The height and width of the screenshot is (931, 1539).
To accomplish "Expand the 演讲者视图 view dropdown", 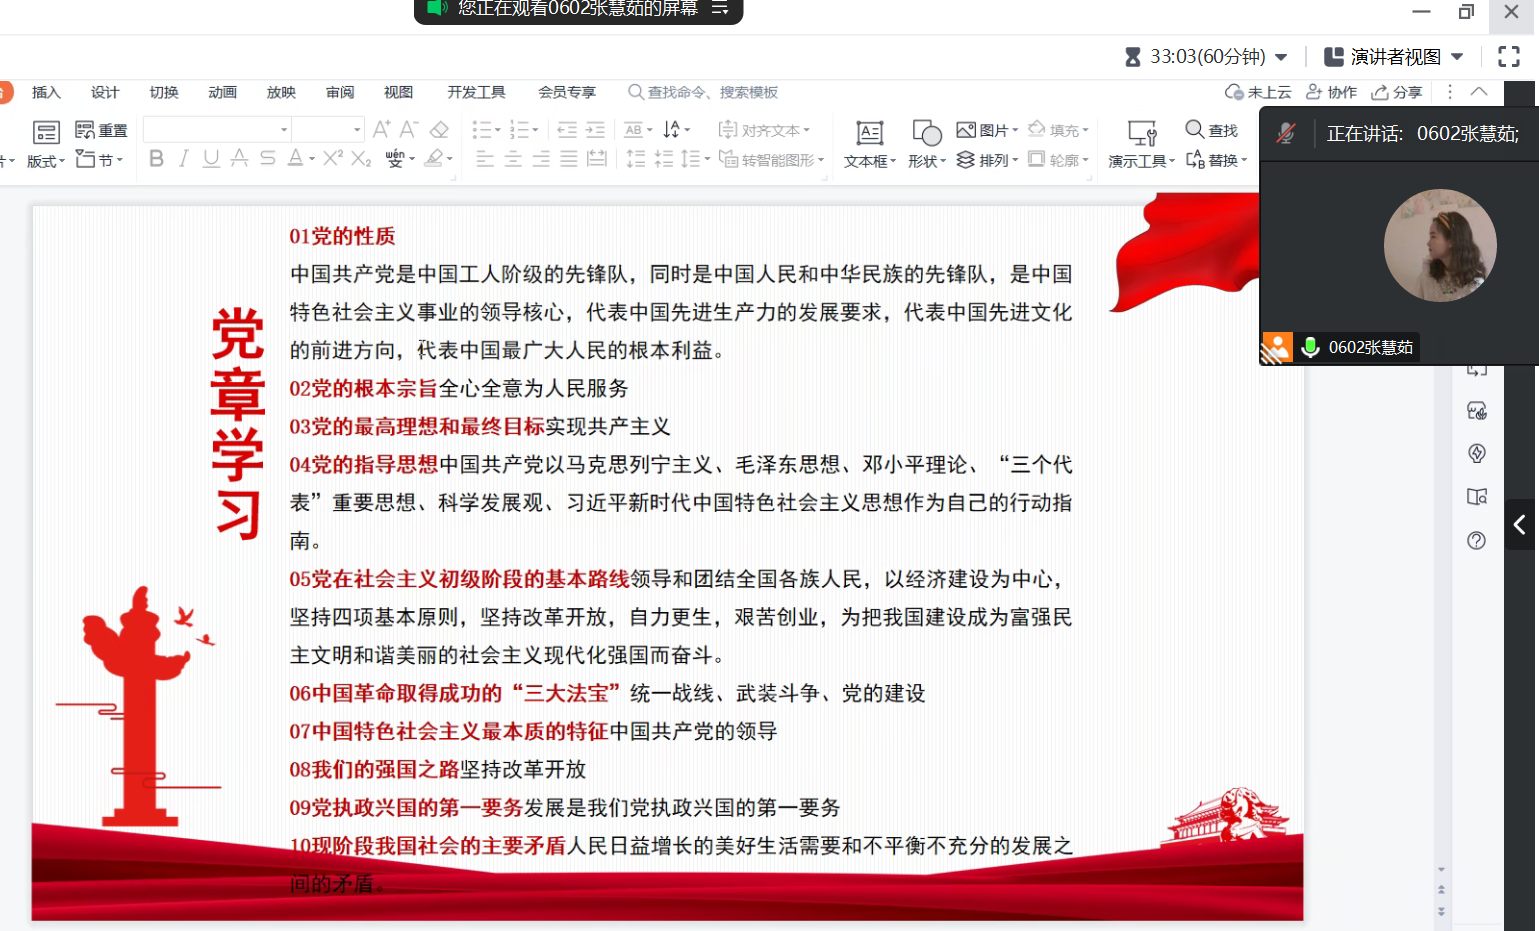I will [1457, 57].
